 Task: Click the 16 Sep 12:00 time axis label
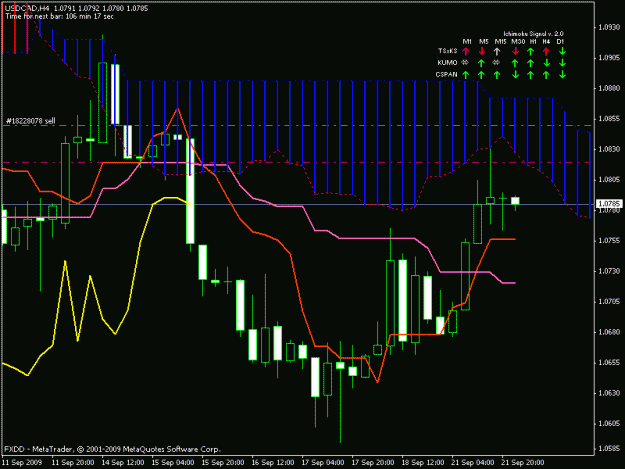273,463
